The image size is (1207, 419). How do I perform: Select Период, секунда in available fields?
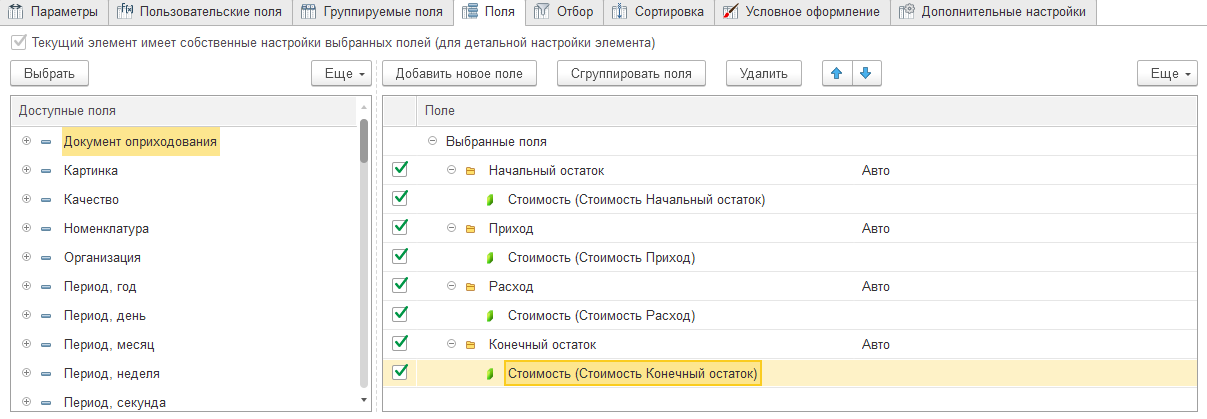point(115,402)
